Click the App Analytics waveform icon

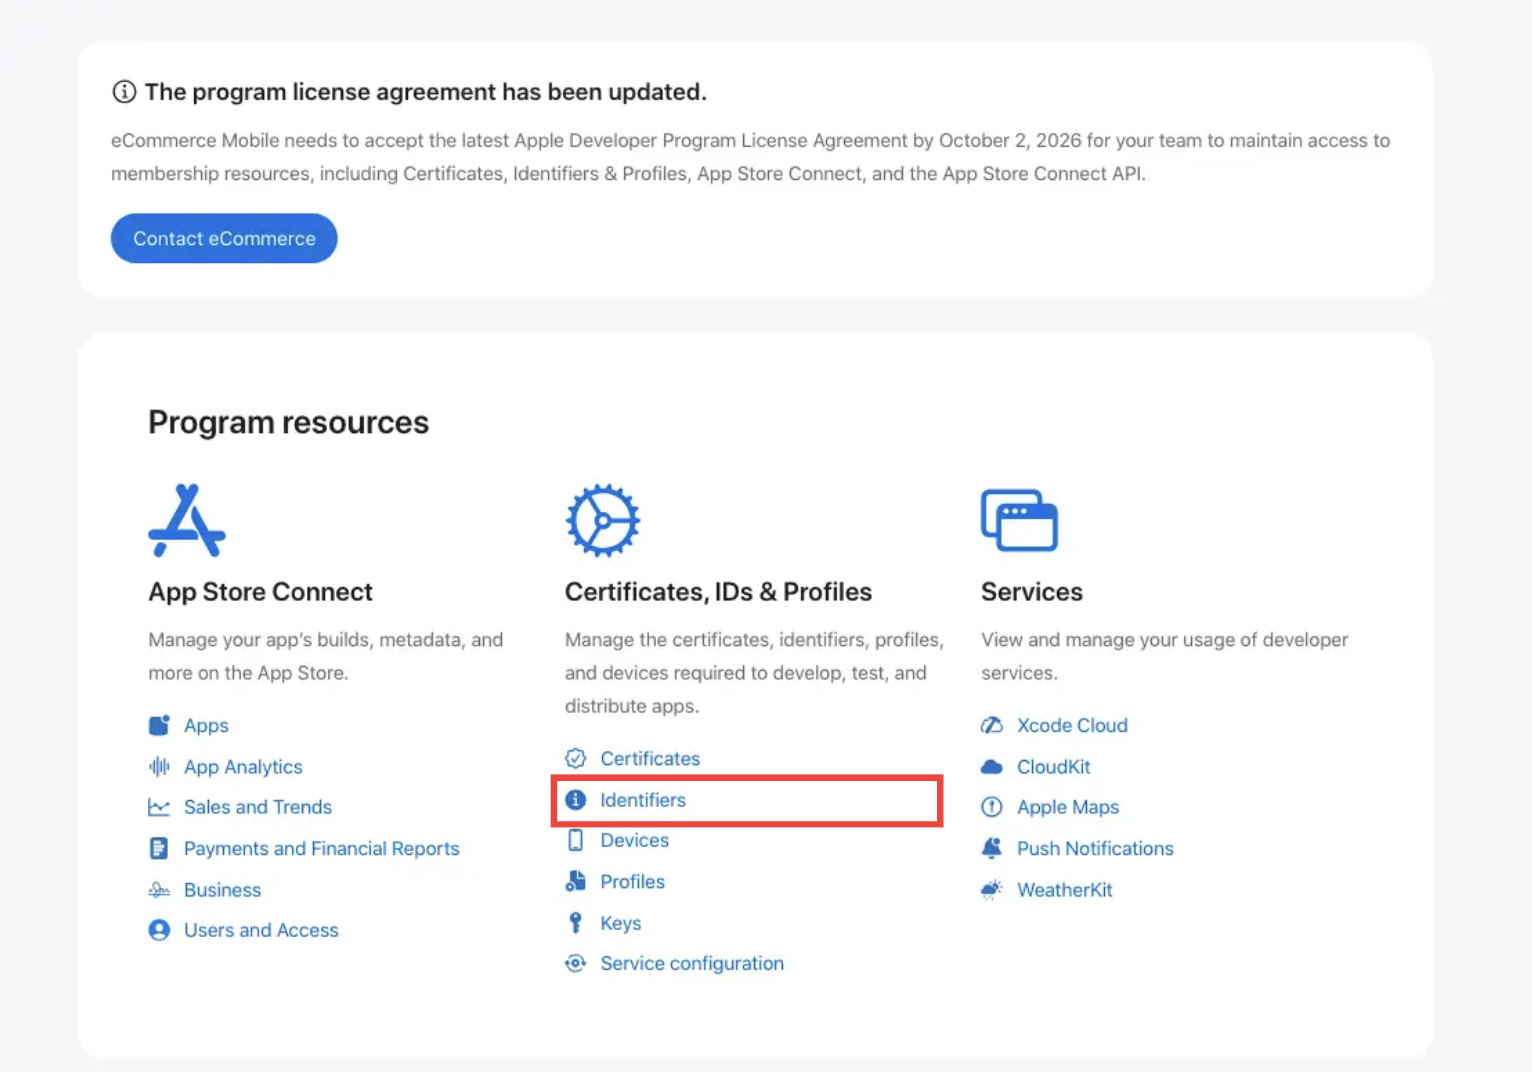click(159, 767)
